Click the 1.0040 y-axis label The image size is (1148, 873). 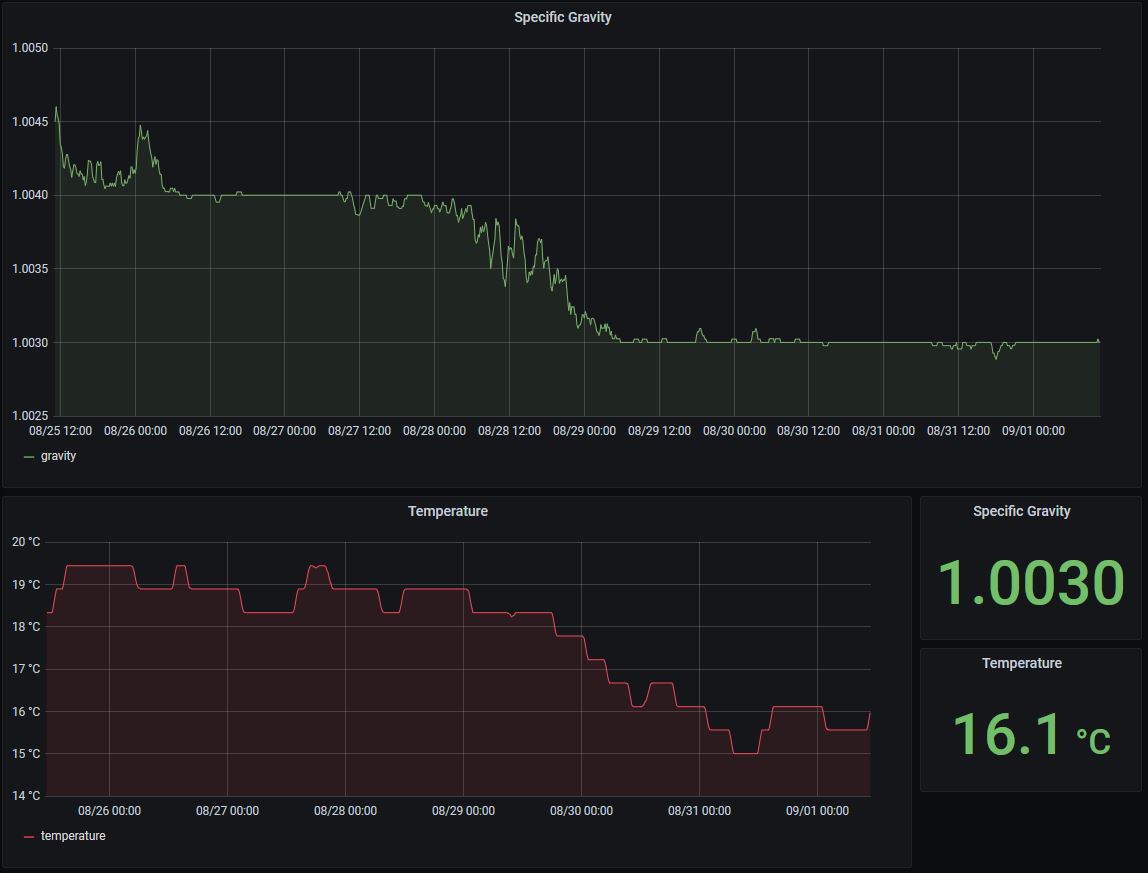(x=30, y=195)
